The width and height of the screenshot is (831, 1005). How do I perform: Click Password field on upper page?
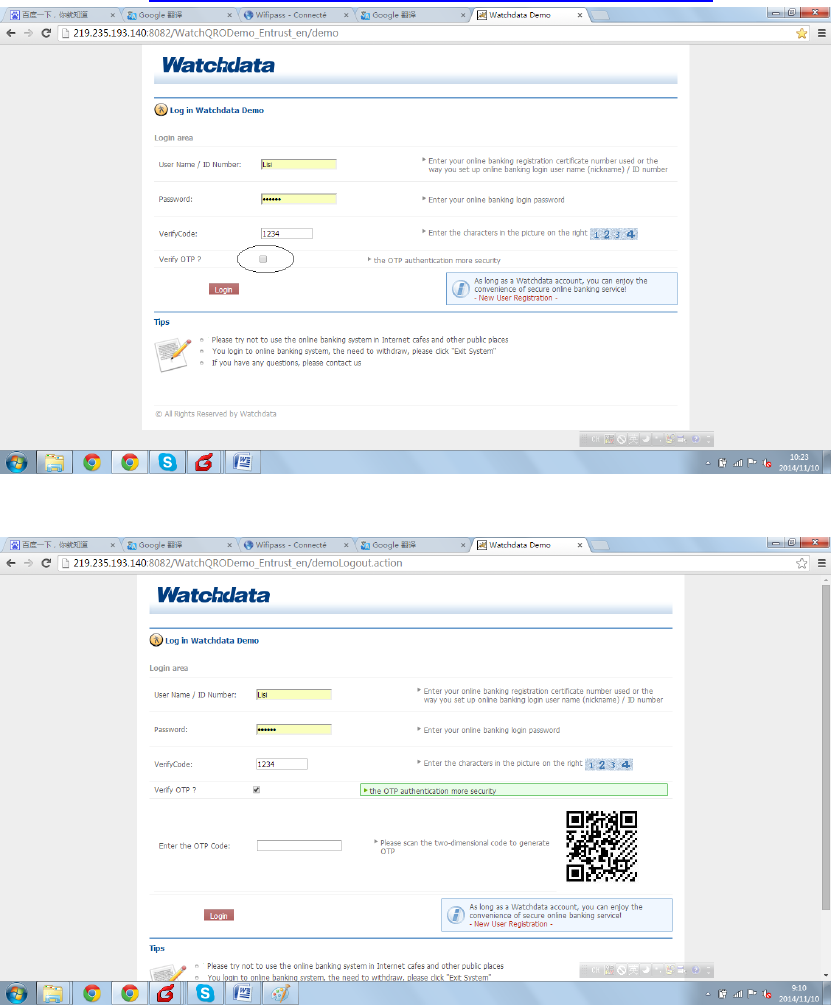(299, 199)
